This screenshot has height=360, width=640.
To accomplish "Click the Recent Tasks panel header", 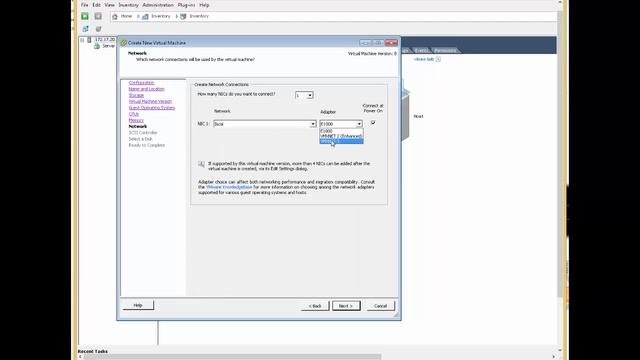I will (x=93, y=351).
